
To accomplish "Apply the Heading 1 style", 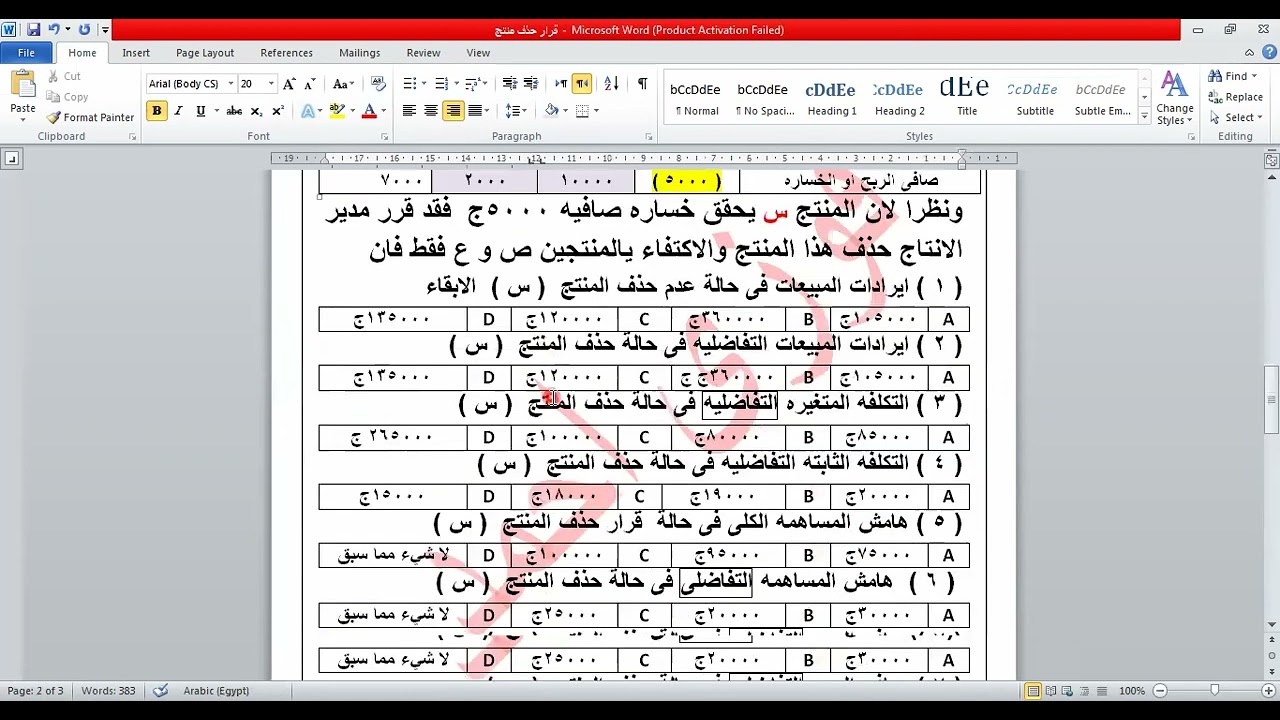I will point(832,97).
